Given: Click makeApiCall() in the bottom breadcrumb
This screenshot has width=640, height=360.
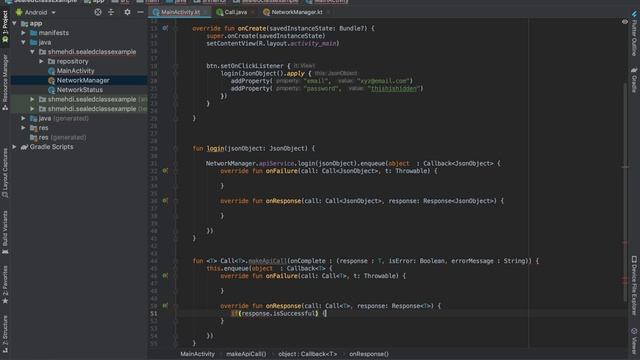Looking at the screenshot, I should coord(246,354).
